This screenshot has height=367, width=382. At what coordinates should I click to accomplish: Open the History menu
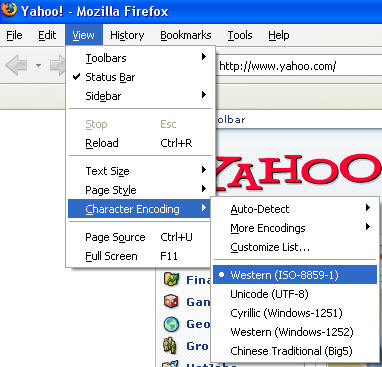point(127,35)
